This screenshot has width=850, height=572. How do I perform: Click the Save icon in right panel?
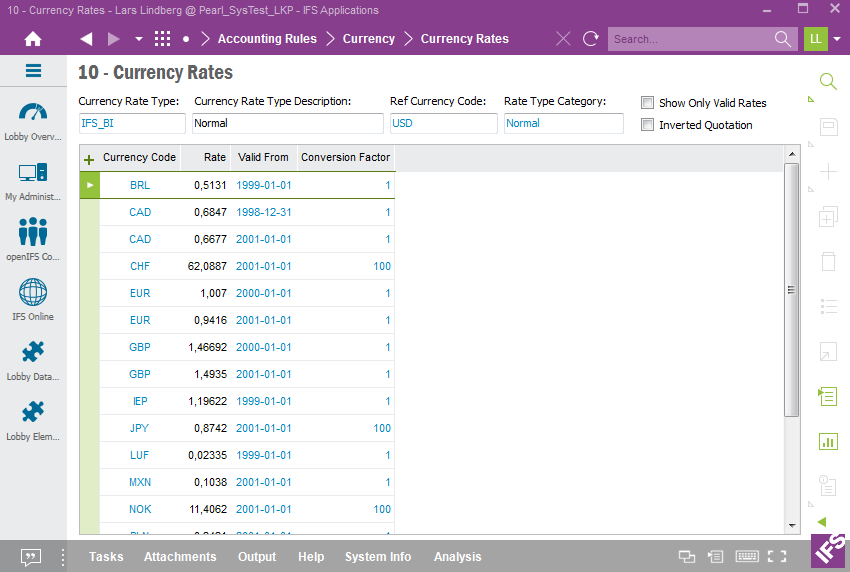pos(828,127)
